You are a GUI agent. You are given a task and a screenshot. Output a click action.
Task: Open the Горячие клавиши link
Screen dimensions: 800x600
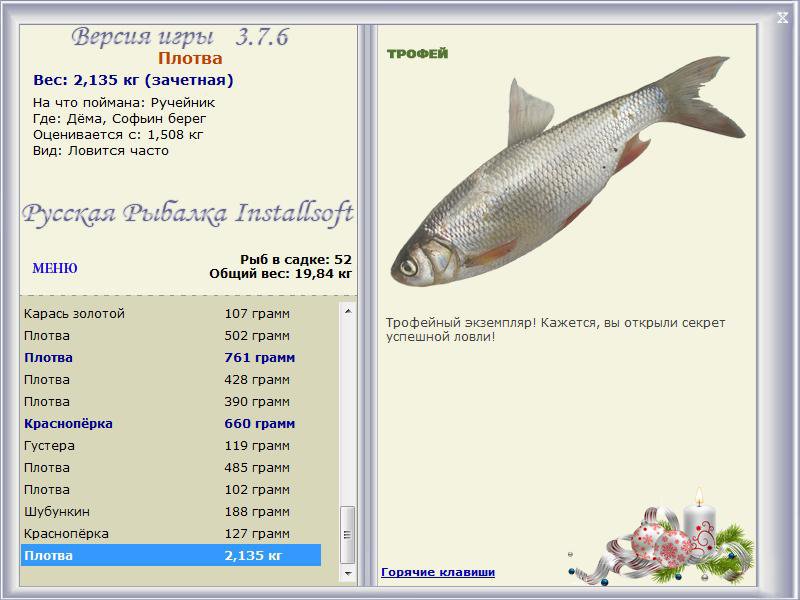(x=438, y=572)
